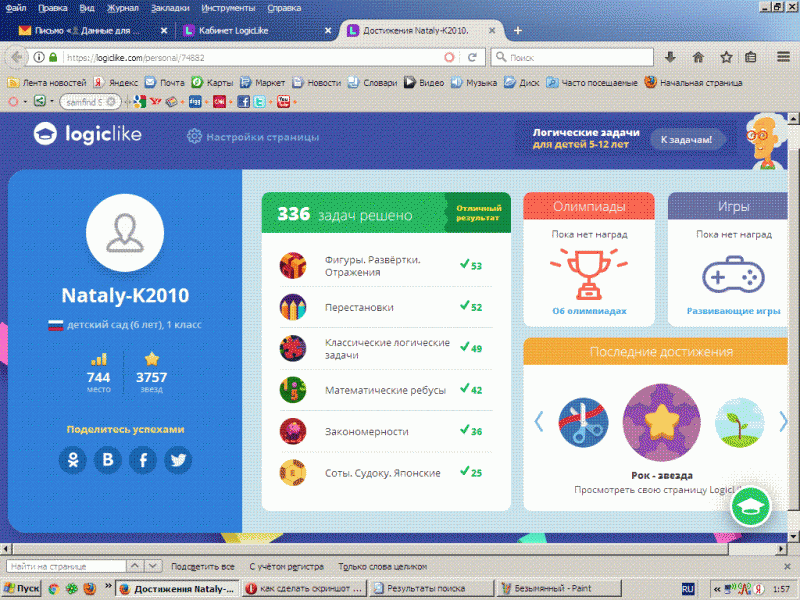This screenshot has width=800, height=600.
Task: Share via Twitter circle icon
Action: [178, 460]
